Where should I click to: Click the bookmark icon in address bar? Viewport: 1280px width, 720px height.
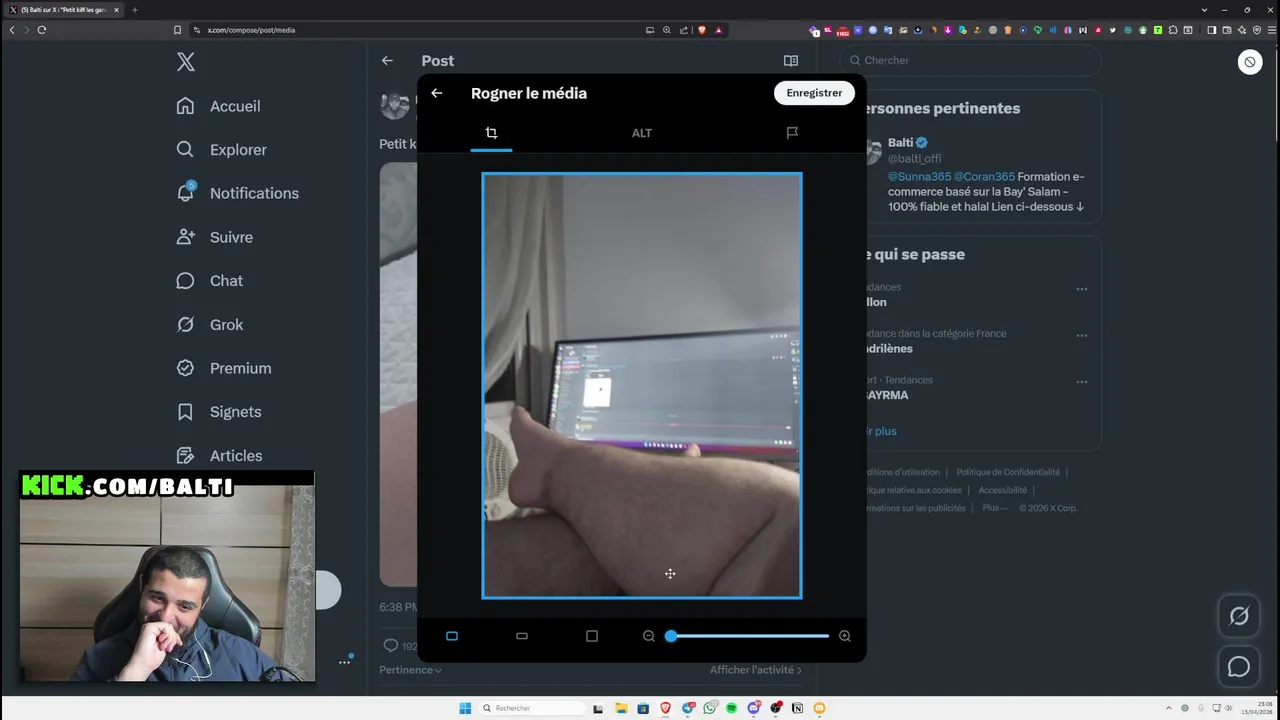point(178,30)
